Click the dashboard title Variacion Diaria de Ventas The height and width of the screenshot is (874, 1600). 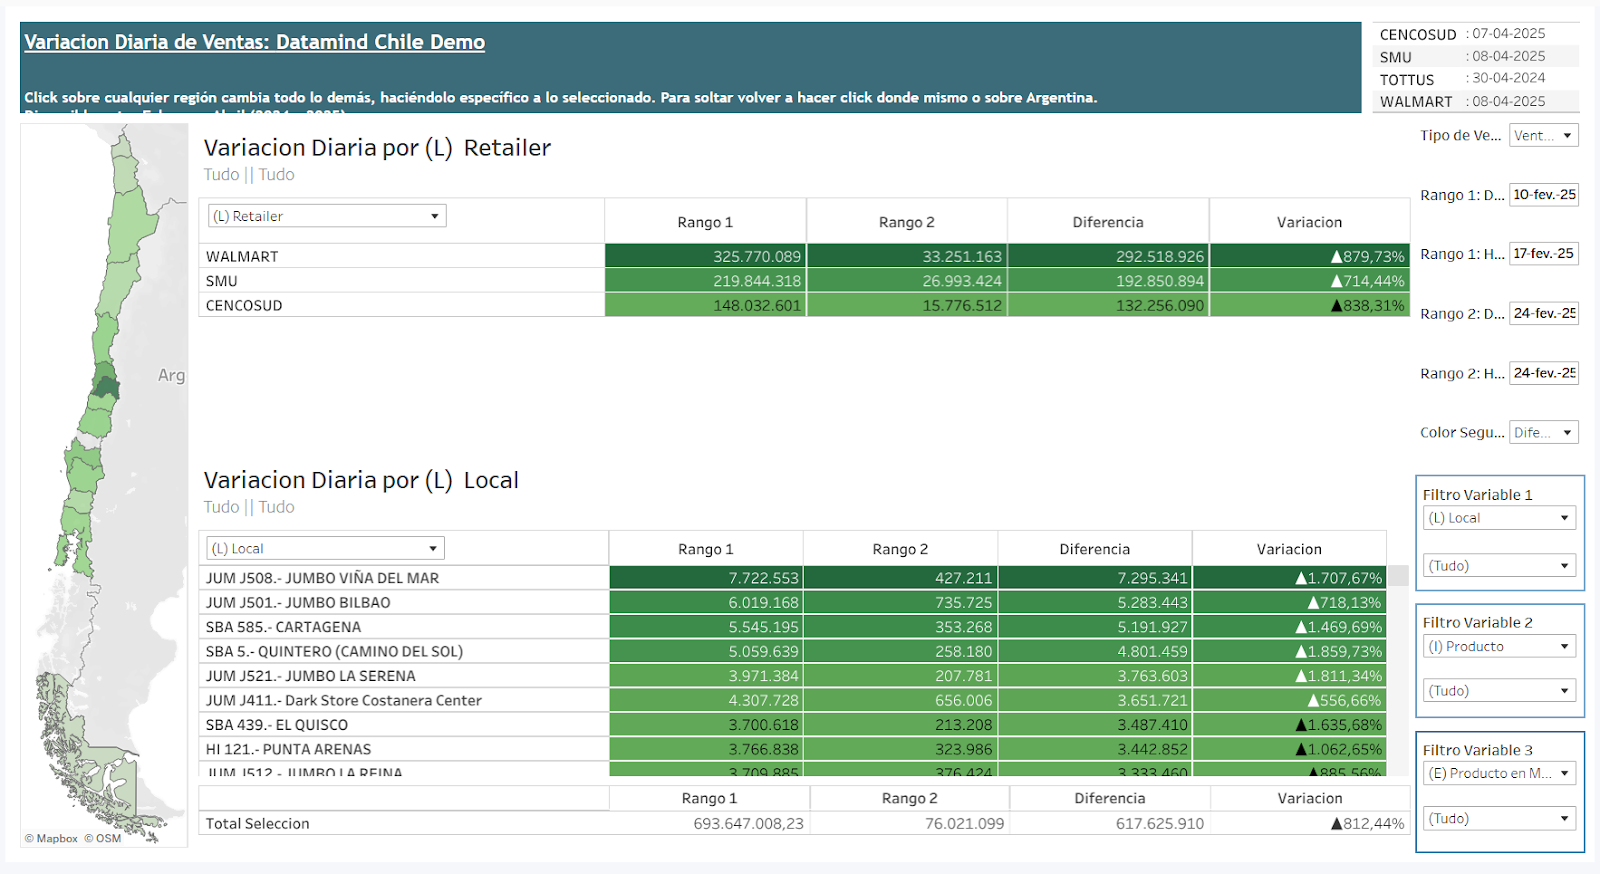click(254, 42)
